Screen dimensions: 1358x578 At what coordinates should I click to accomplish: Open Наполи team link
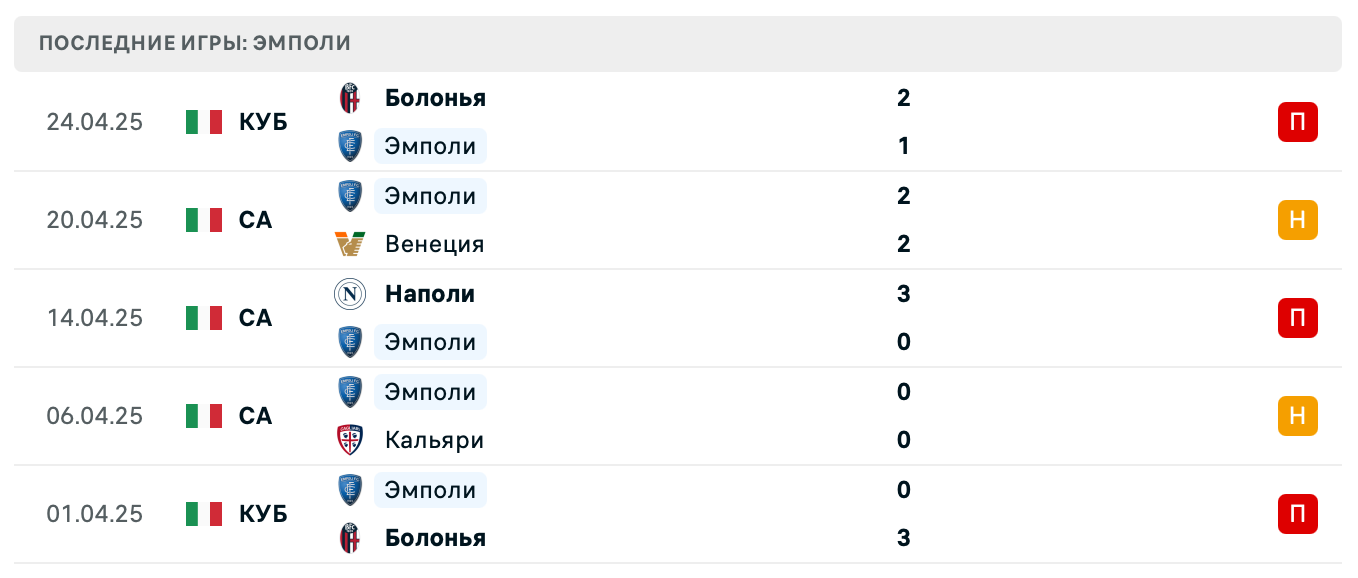pos(430,294)
